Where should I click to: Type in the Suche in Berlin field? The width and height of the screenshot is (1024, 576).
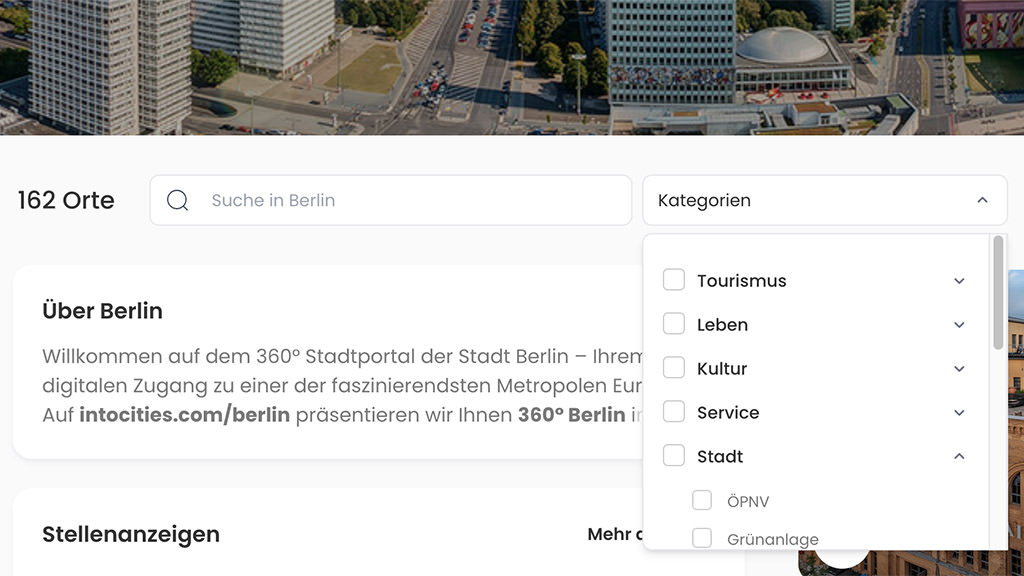(410, 200)
